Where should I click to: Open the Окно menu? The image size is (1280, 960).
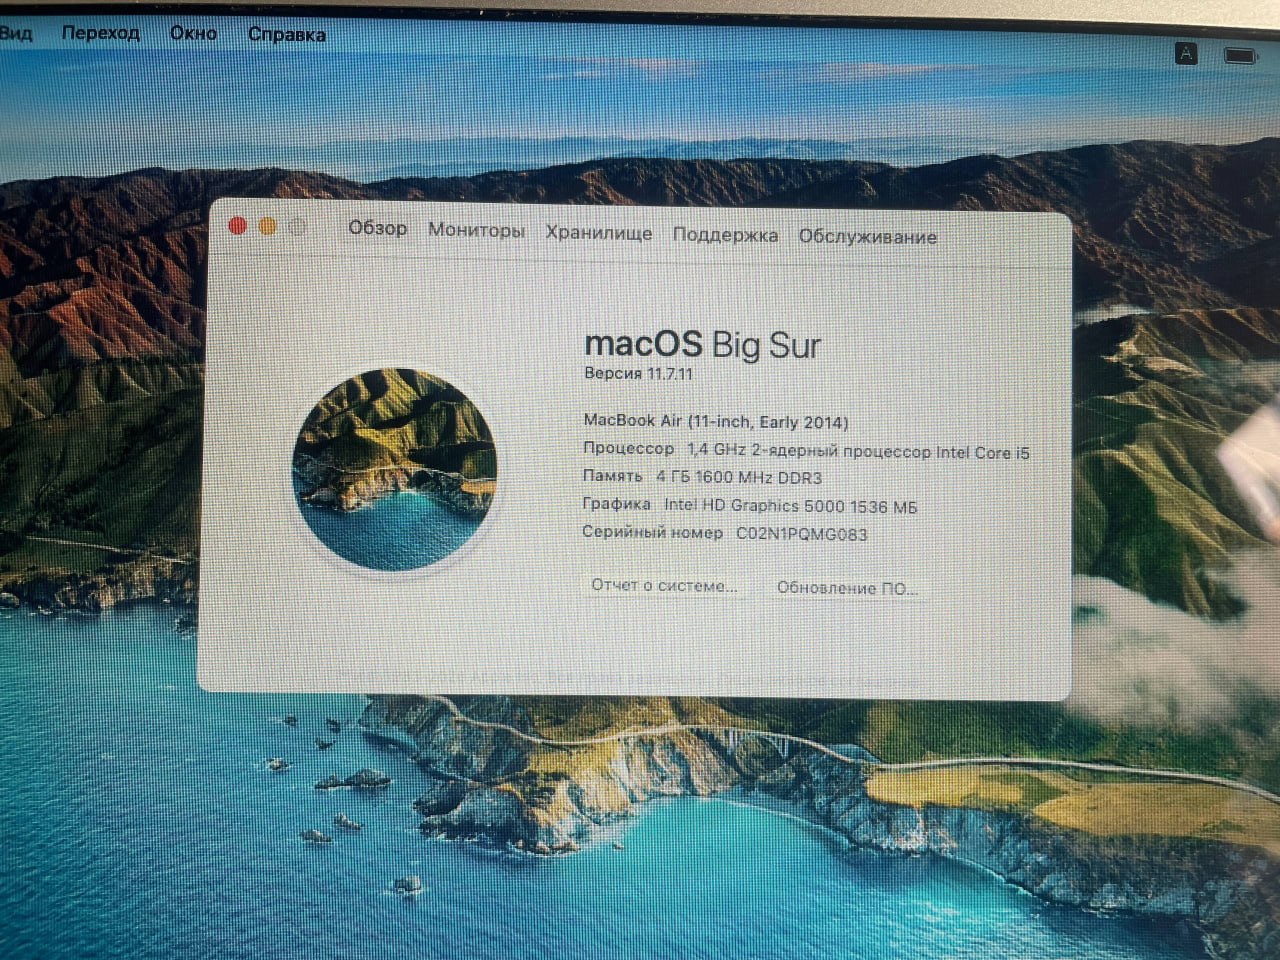click(195, 33)
